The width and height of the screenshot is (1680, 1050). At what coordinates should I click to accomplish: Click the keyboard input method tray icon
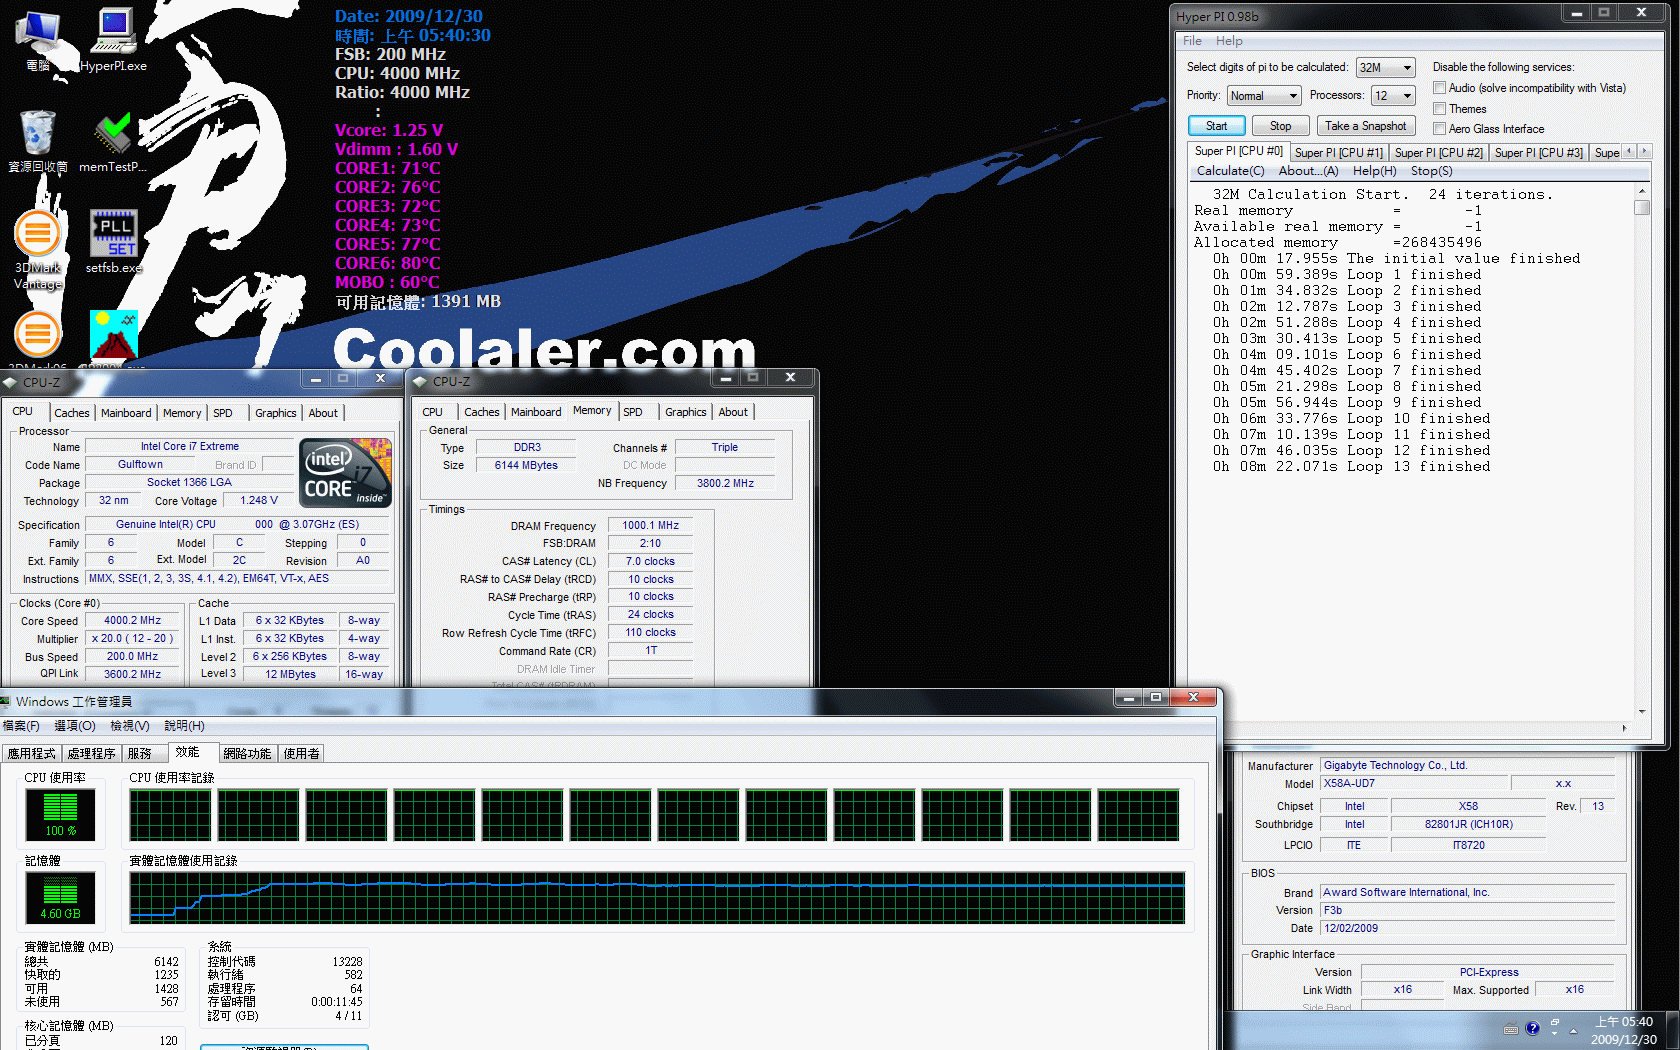(1510, 1029)
